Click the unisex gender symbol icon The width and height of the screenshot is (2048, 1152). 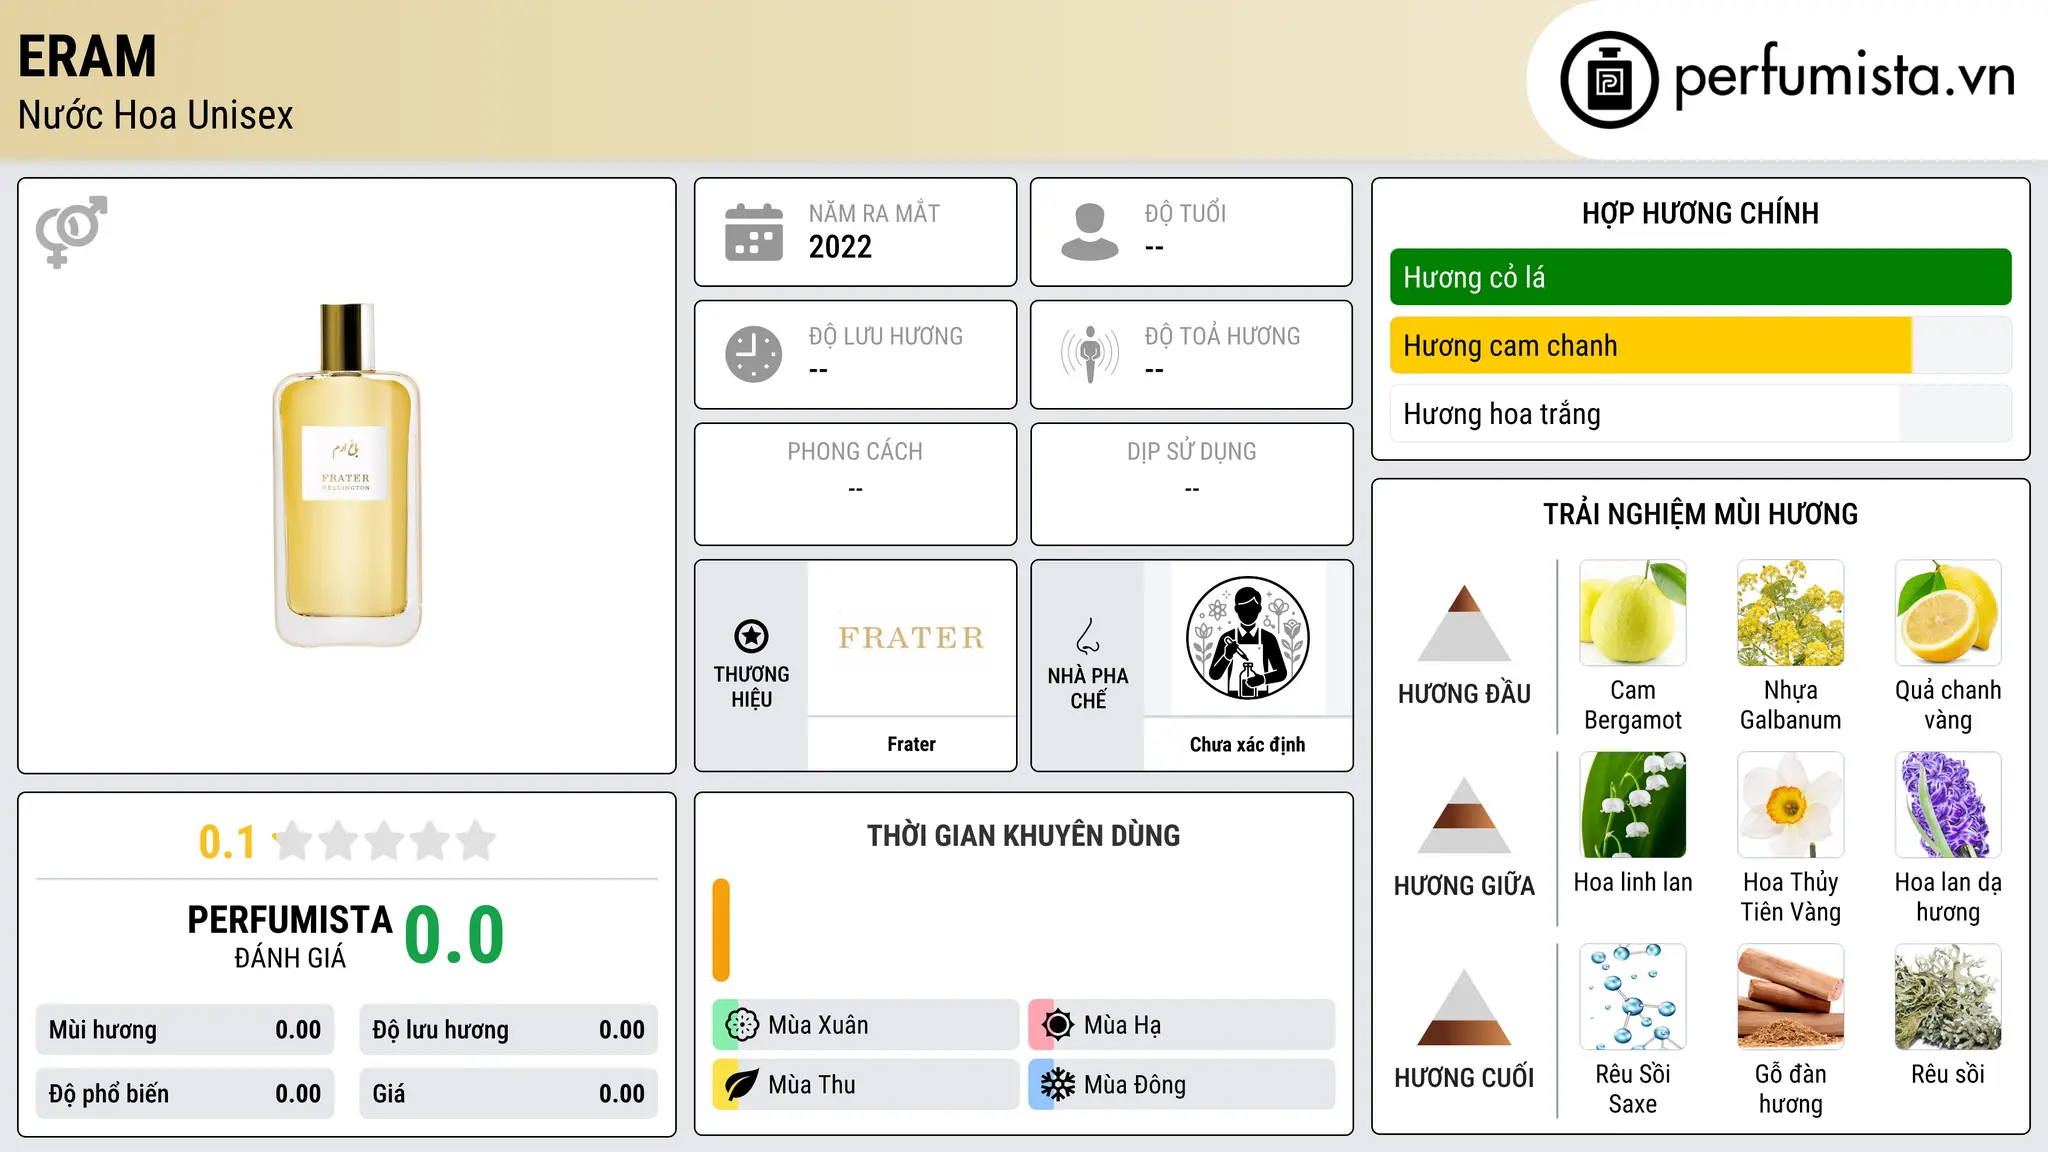71,231
